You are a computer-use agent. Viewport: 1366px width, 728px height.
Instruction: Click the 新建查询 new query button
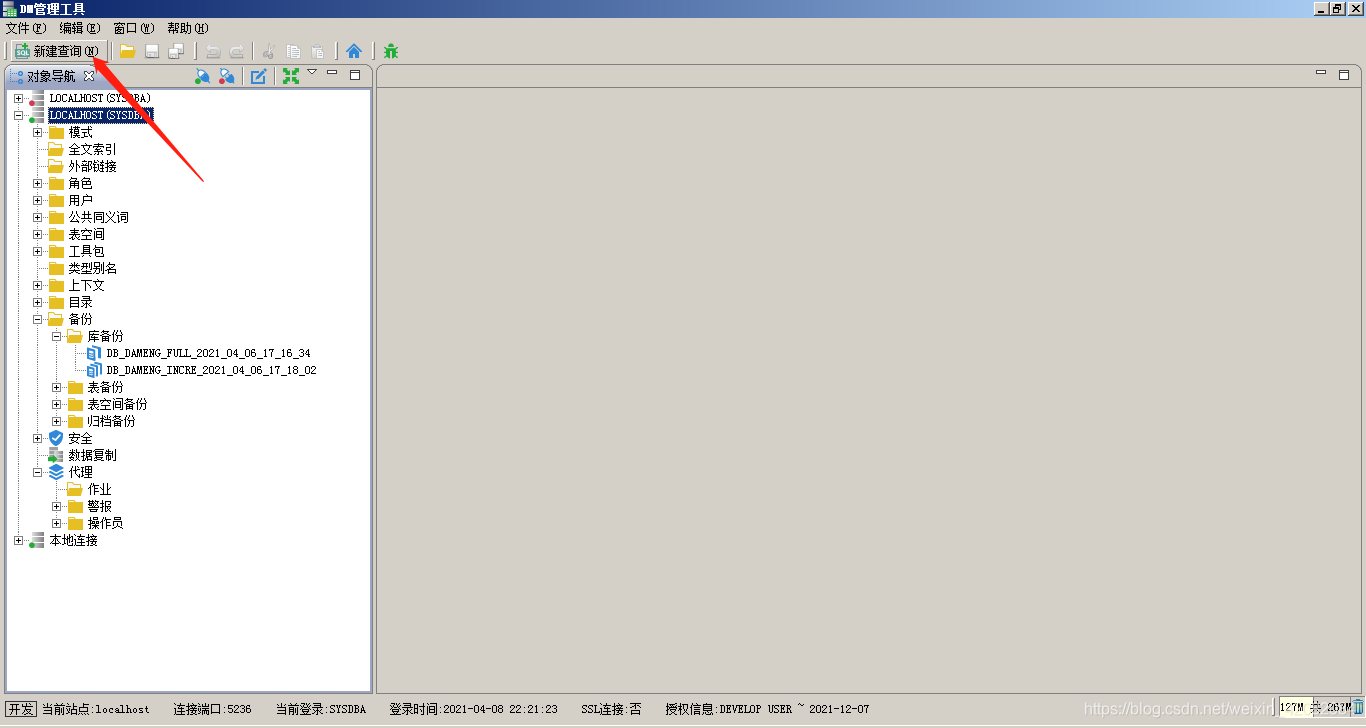tap(57, 51)
